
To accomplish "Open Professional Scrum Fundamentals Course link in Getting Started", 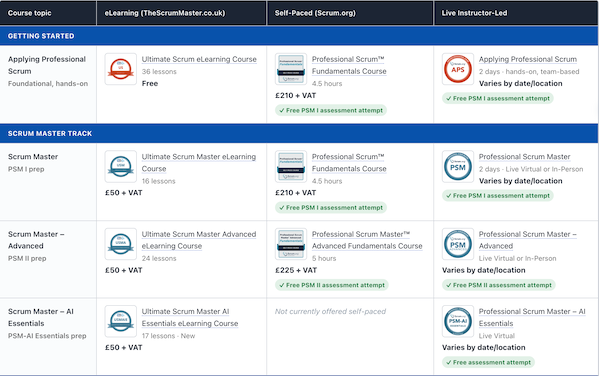I will [x=349, y=65].
